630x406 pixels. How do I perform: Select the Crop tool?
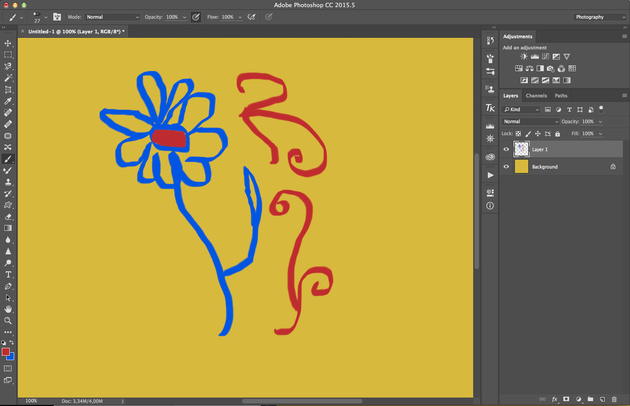(8, 90)
